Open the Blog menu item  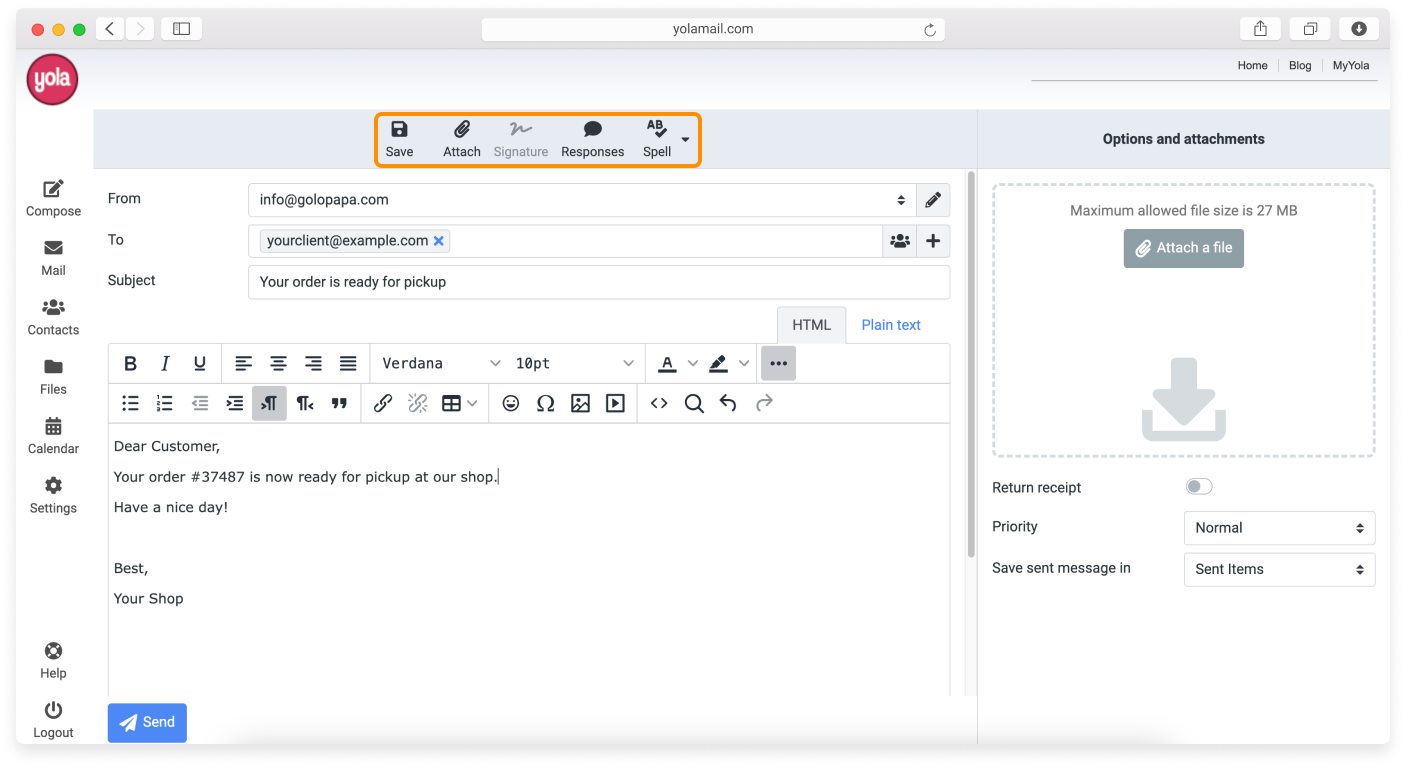click(x=1300, y=65)
